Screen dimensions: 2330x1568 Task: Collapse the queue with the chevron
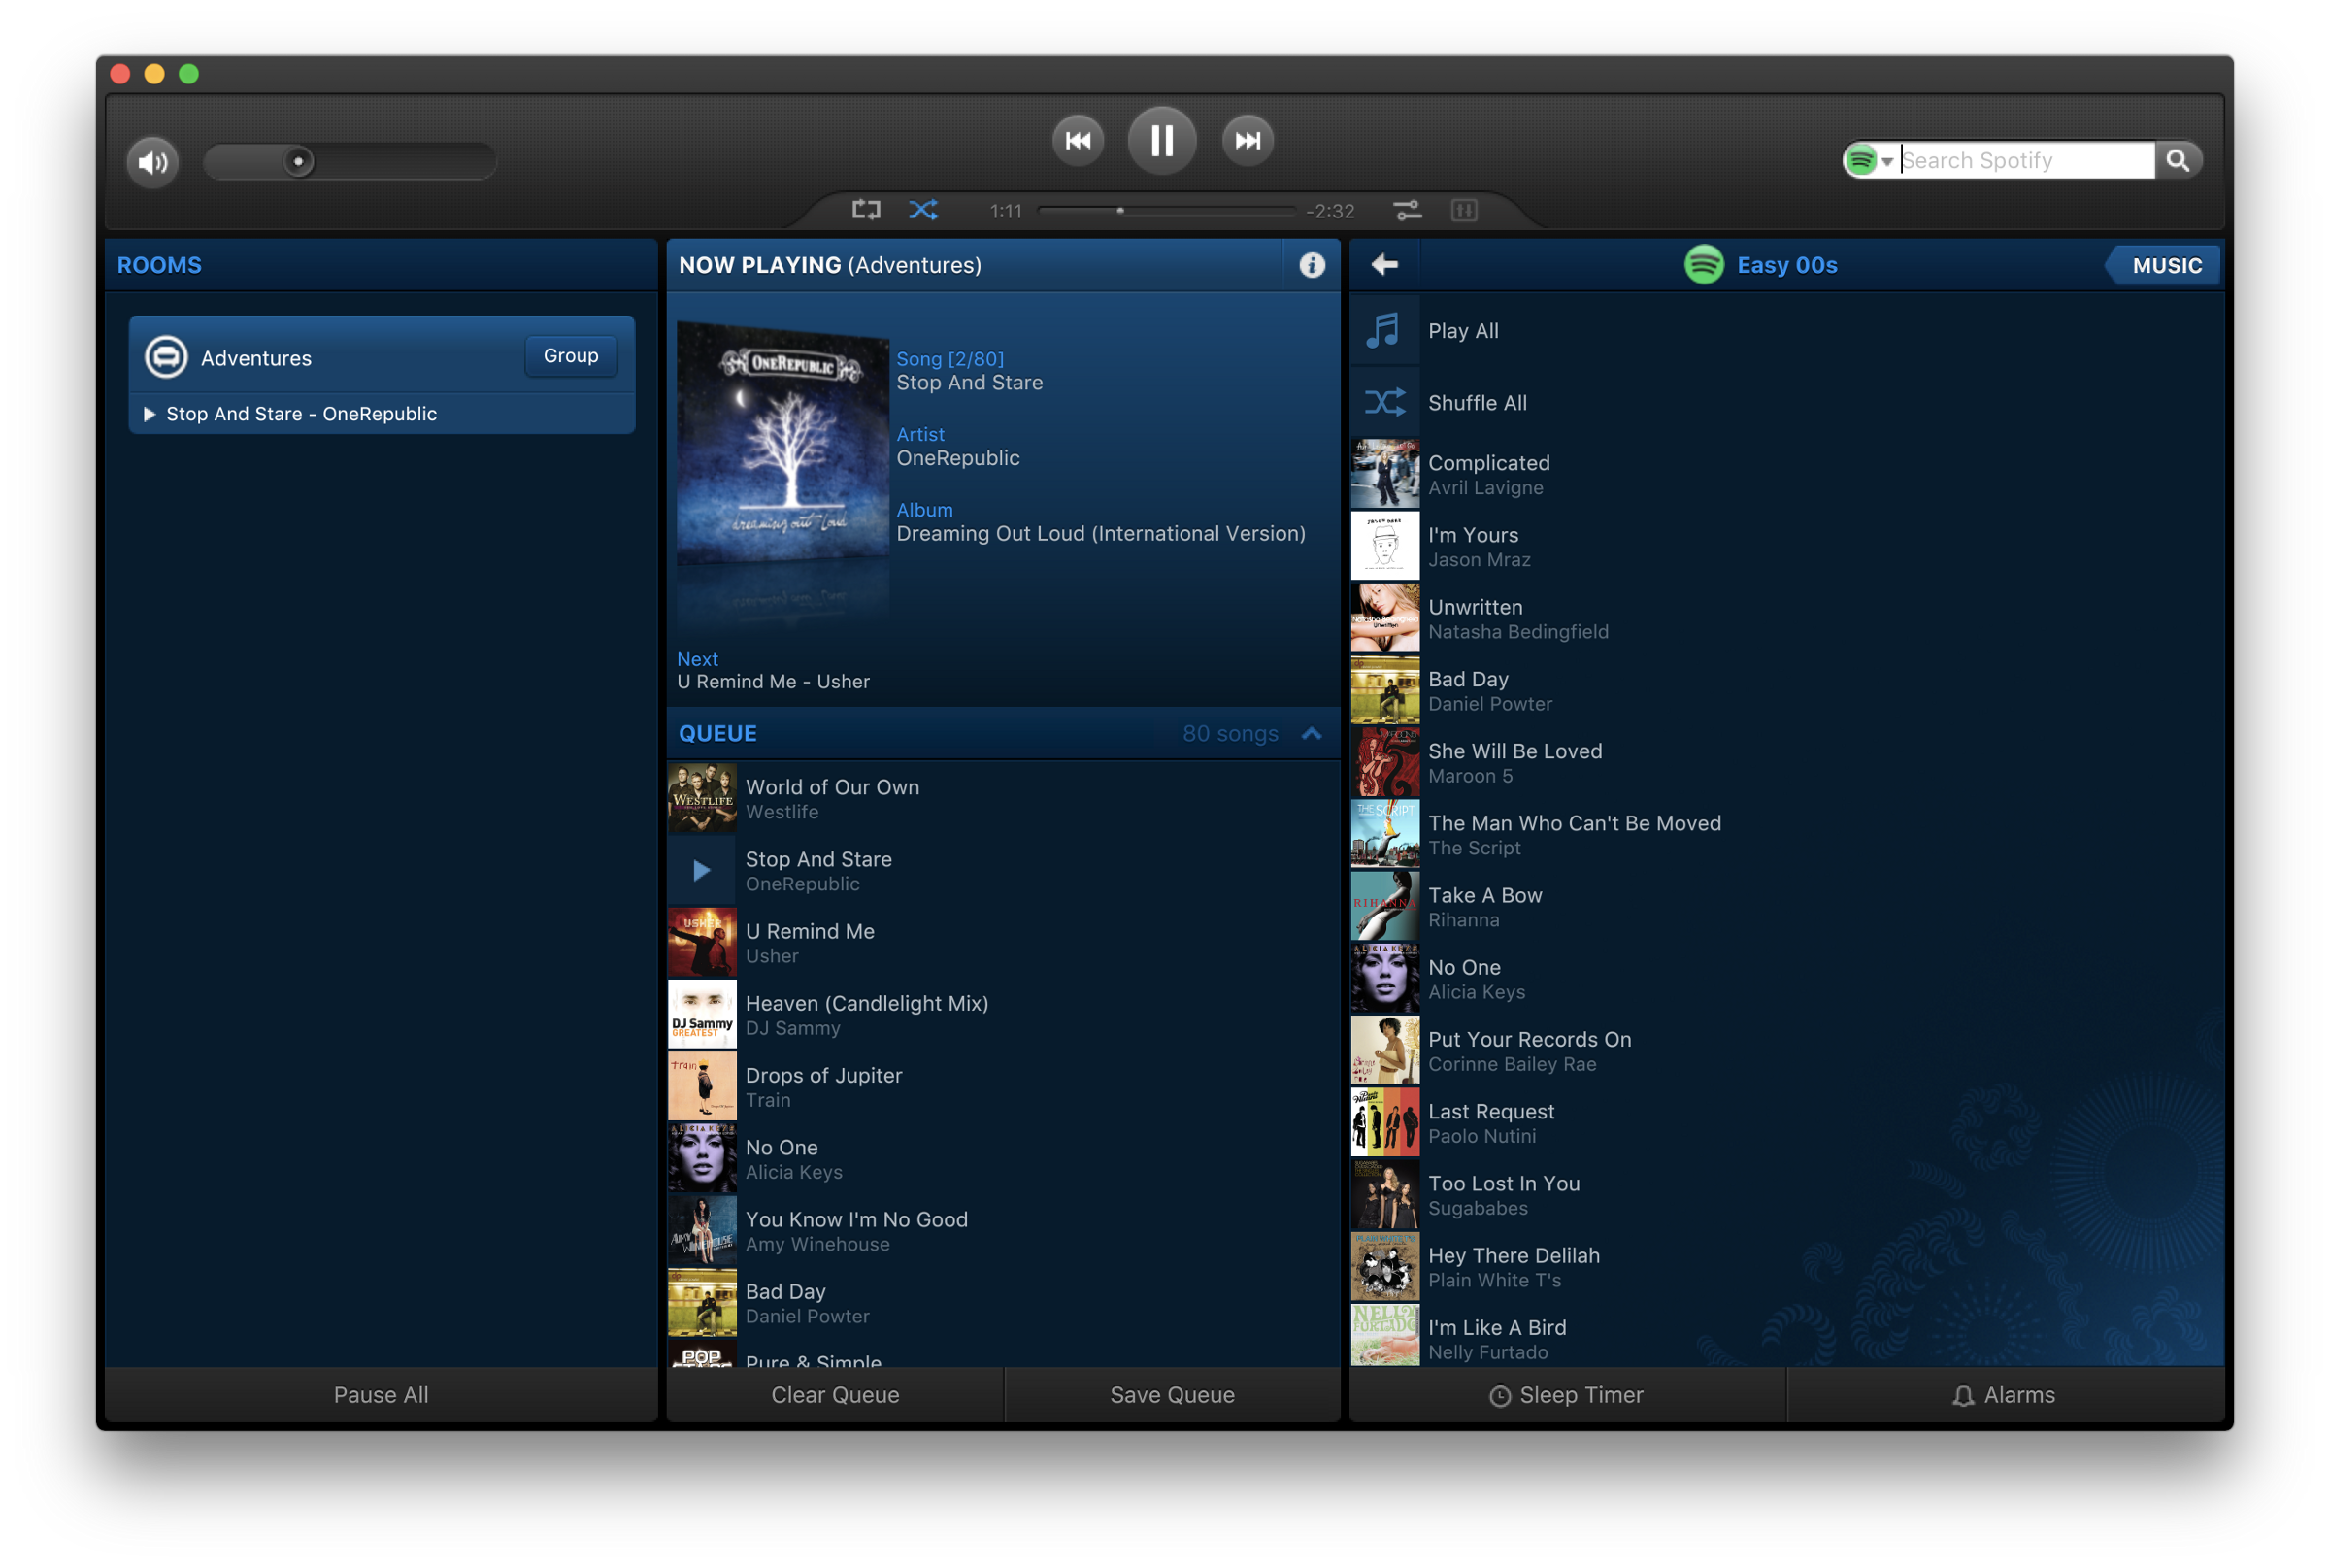(1311, 734)
